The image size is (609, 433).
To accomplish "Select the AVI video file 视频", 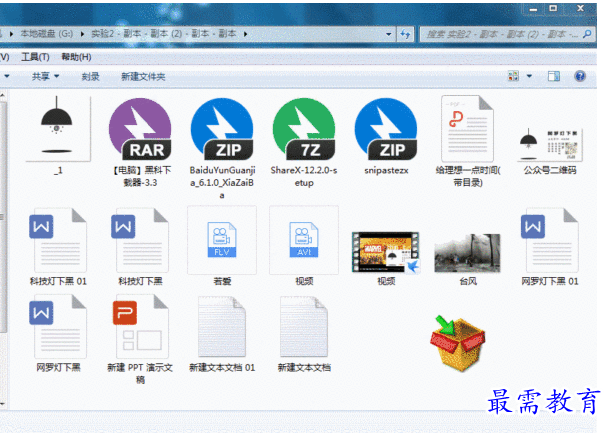I will pyautogui.click(x=304, y=240).
